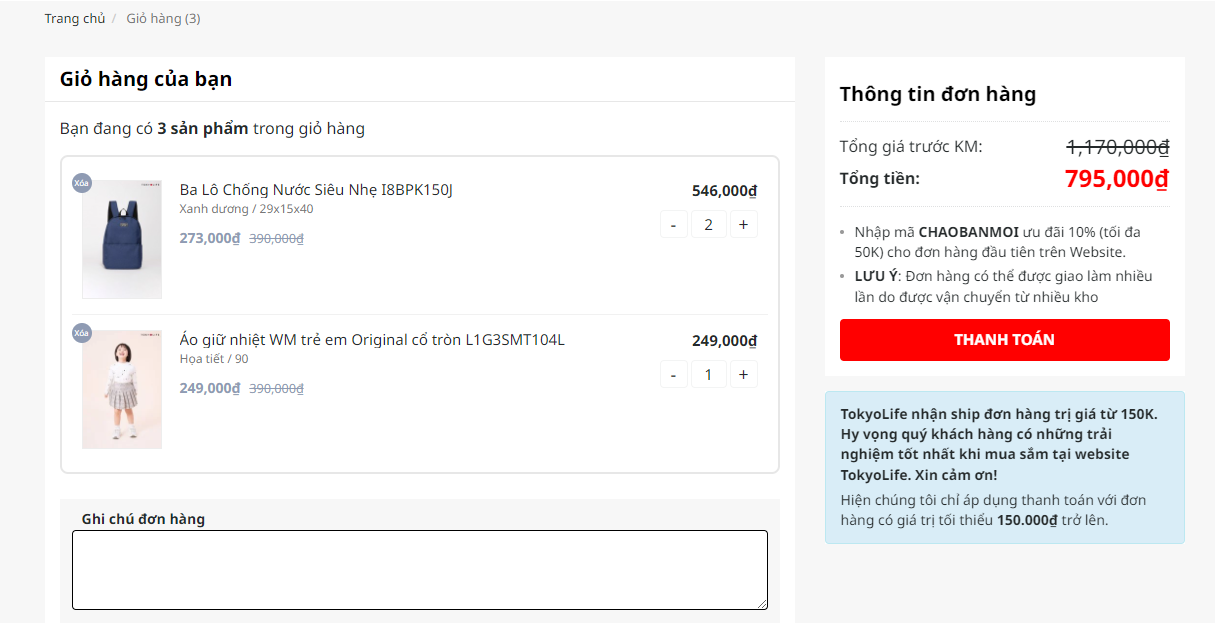Open the Ba Lô Chống Nước Siêu Nhẹ product link
1215x623 pixels.
(x=316, y=190)
